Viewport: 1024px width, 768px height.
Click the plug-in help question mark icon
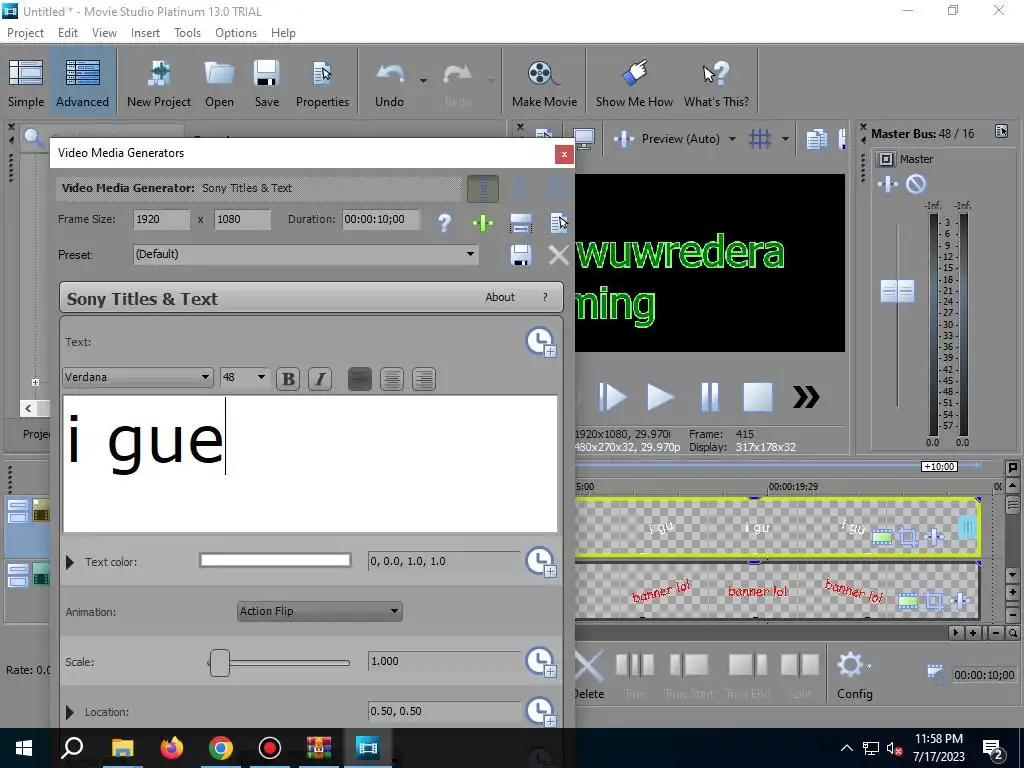coord(444,223)
